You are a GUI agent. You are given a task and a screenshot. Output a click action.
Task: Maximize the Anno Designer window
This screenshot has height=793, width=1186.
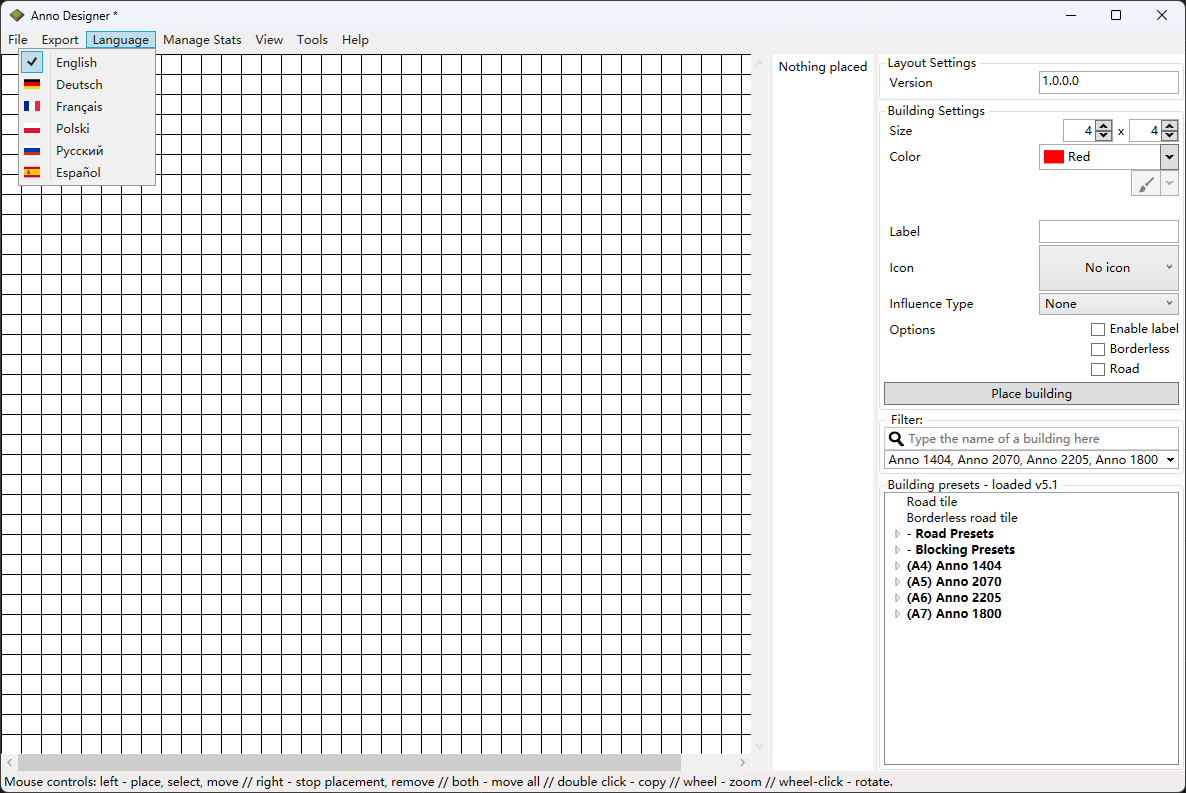[x=1116, y=15]
